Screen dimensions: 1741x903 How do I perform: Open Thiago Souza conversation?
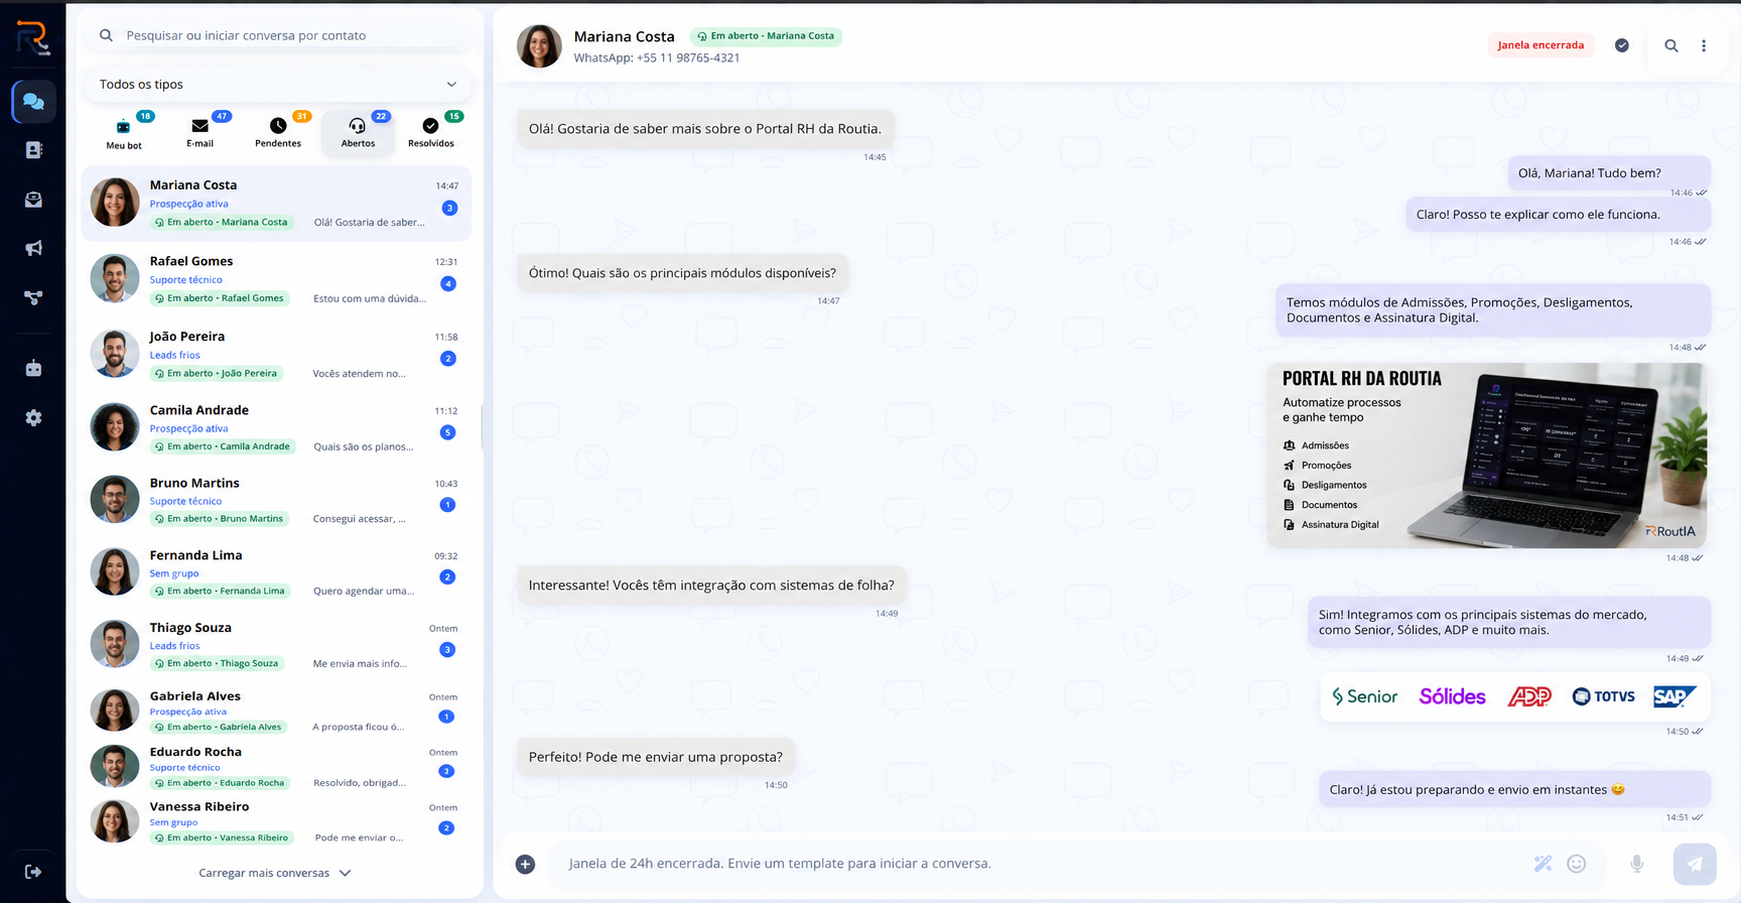(276, 645)
